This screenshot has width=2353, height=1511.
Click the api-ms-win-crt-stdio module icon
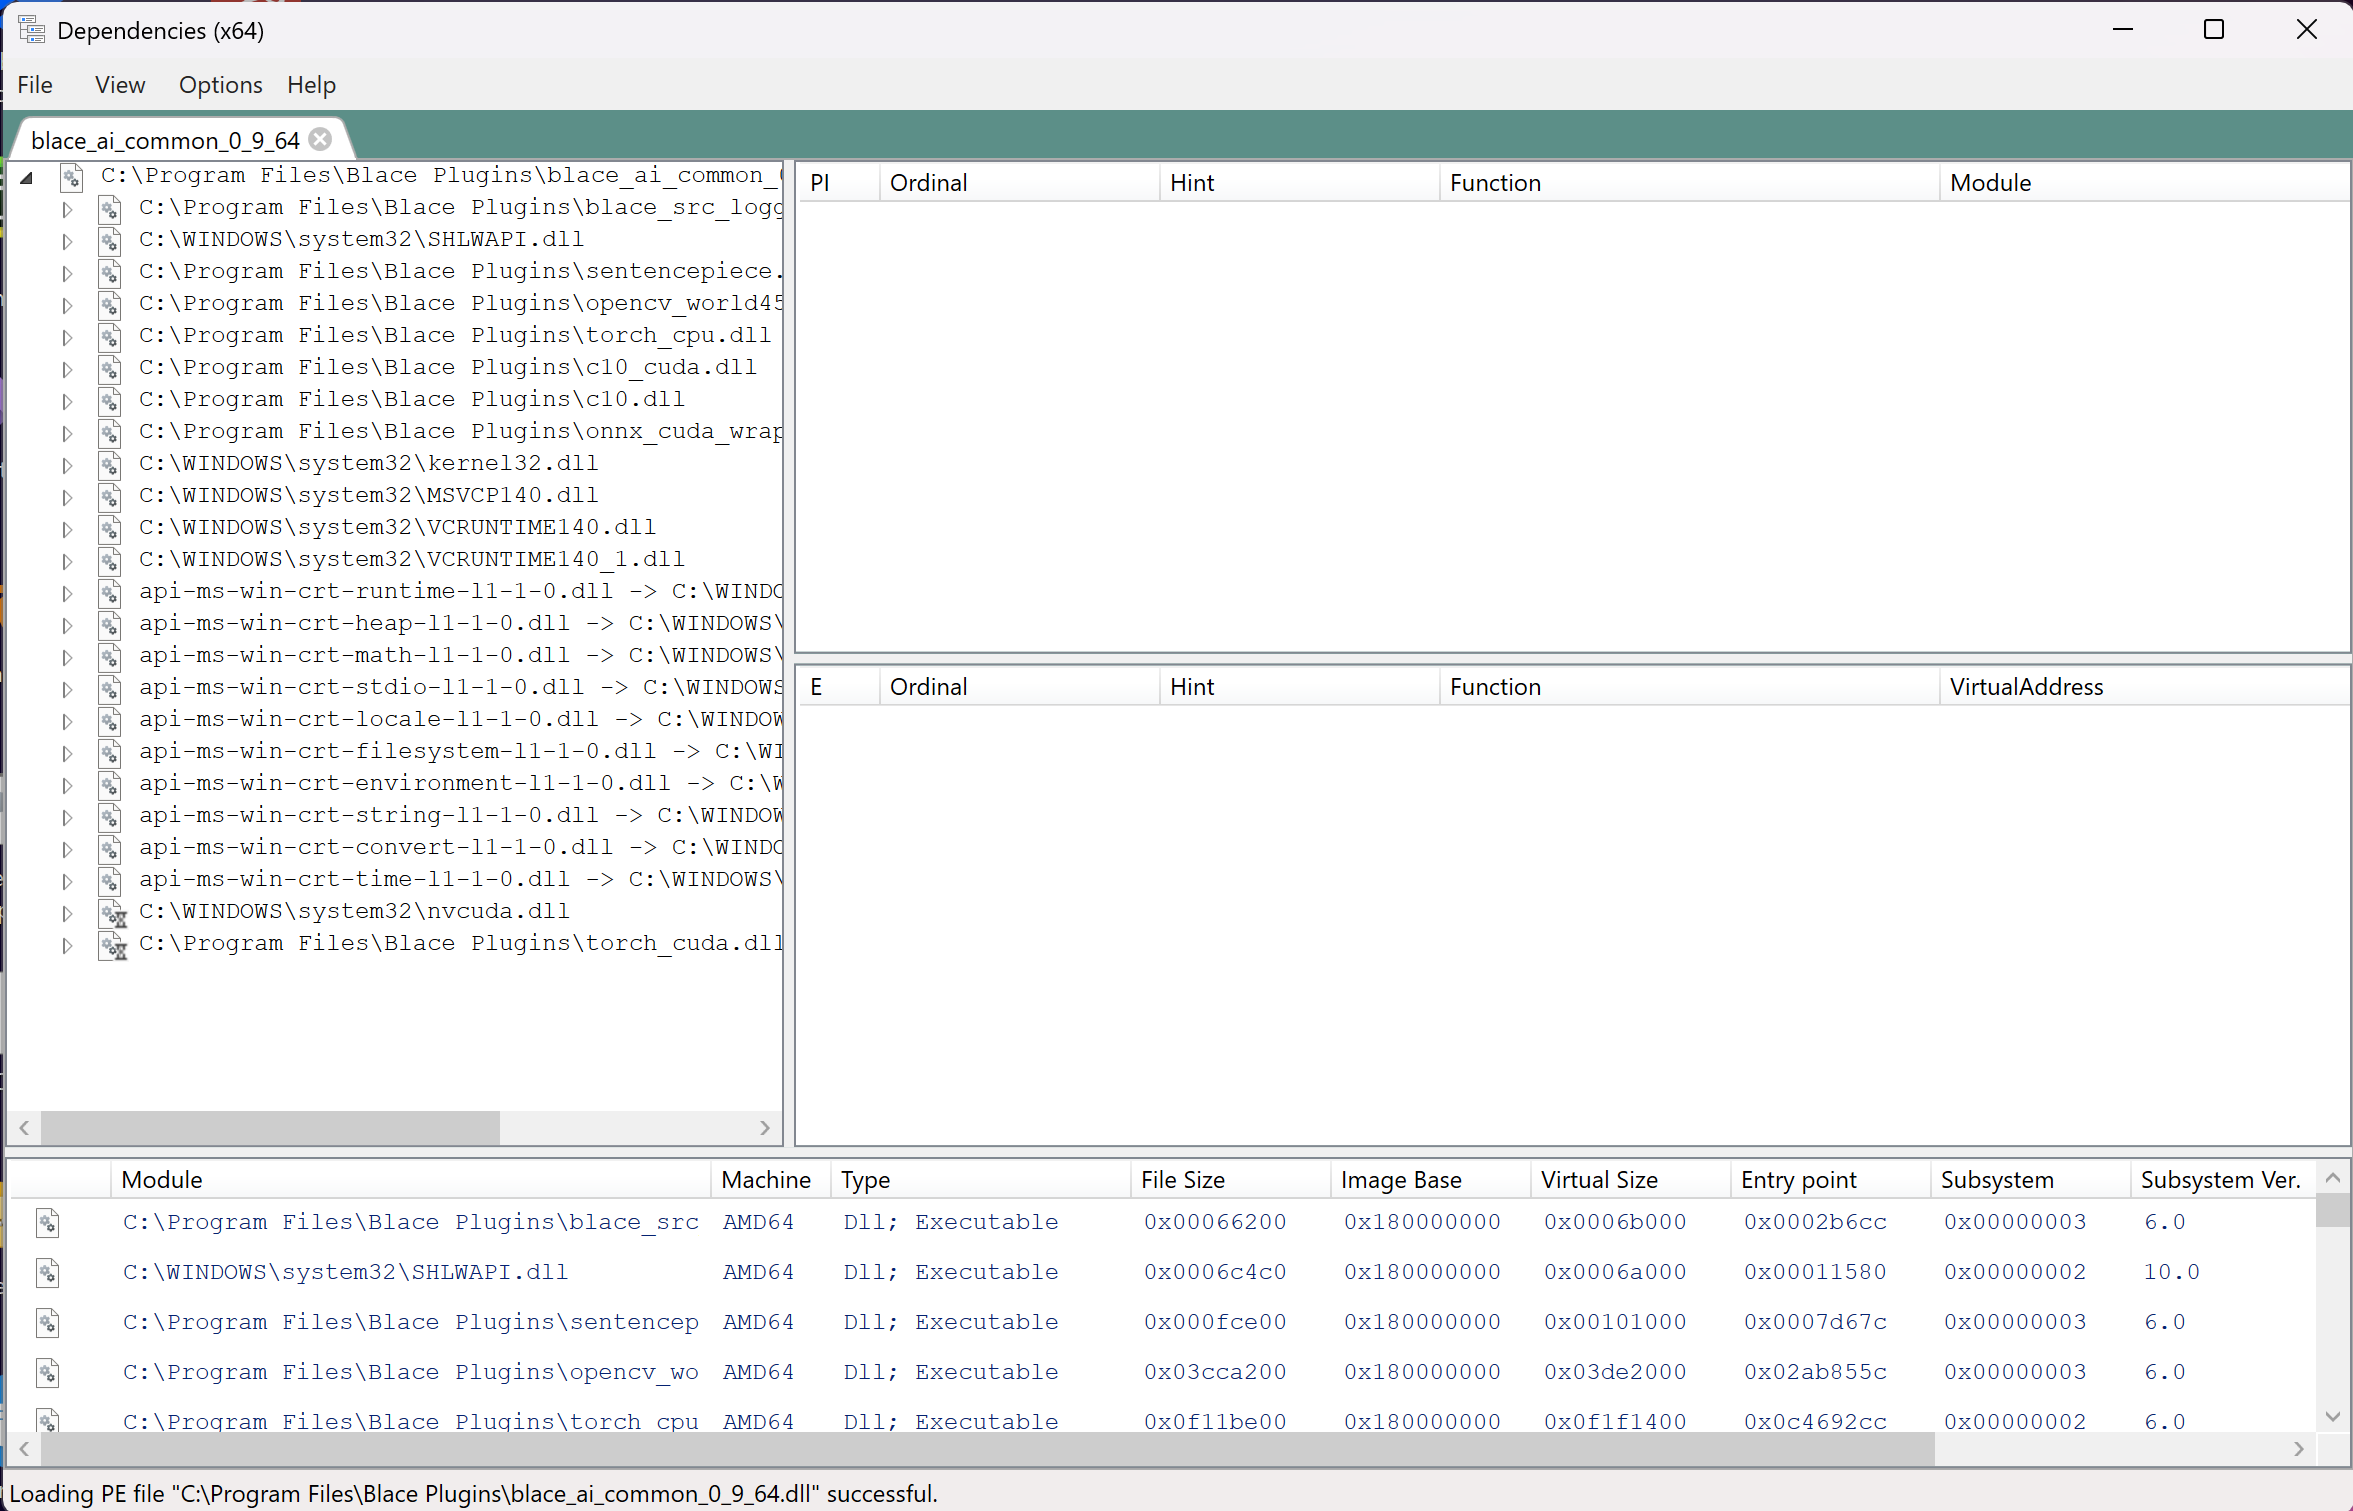pos(110,689)
